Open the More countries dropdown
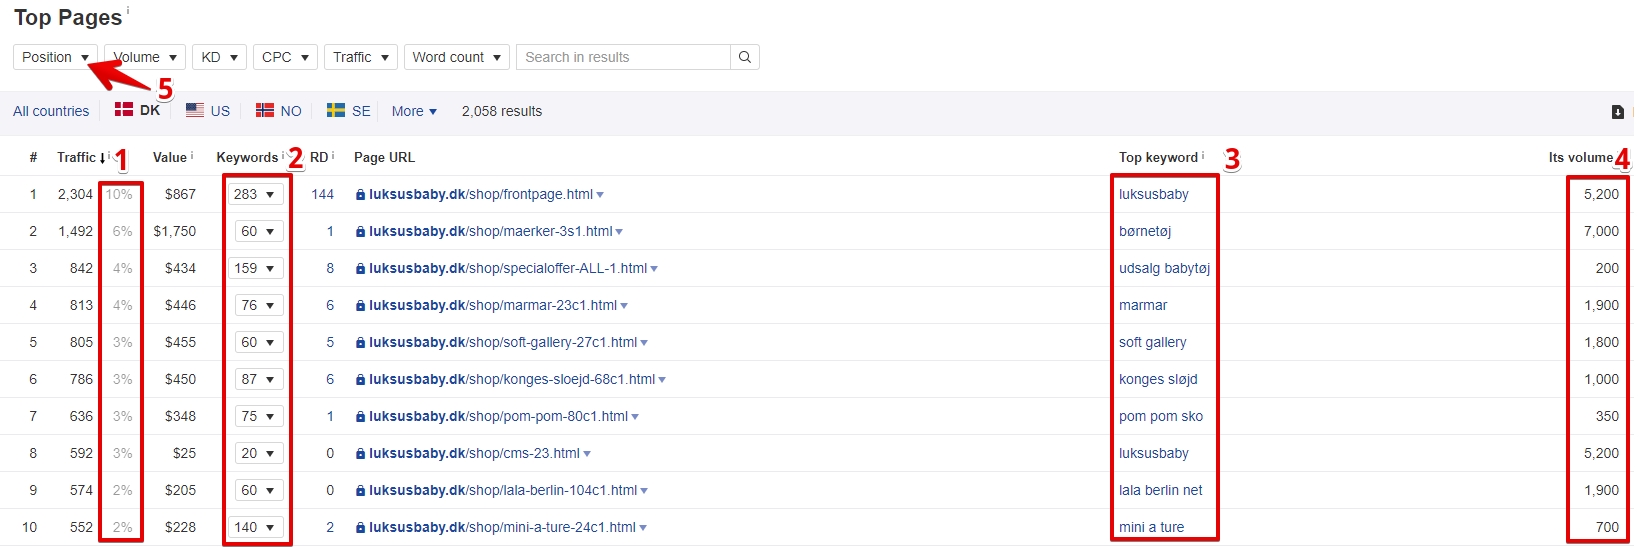This screenshot has width=1639, height=550. [414, 111]
